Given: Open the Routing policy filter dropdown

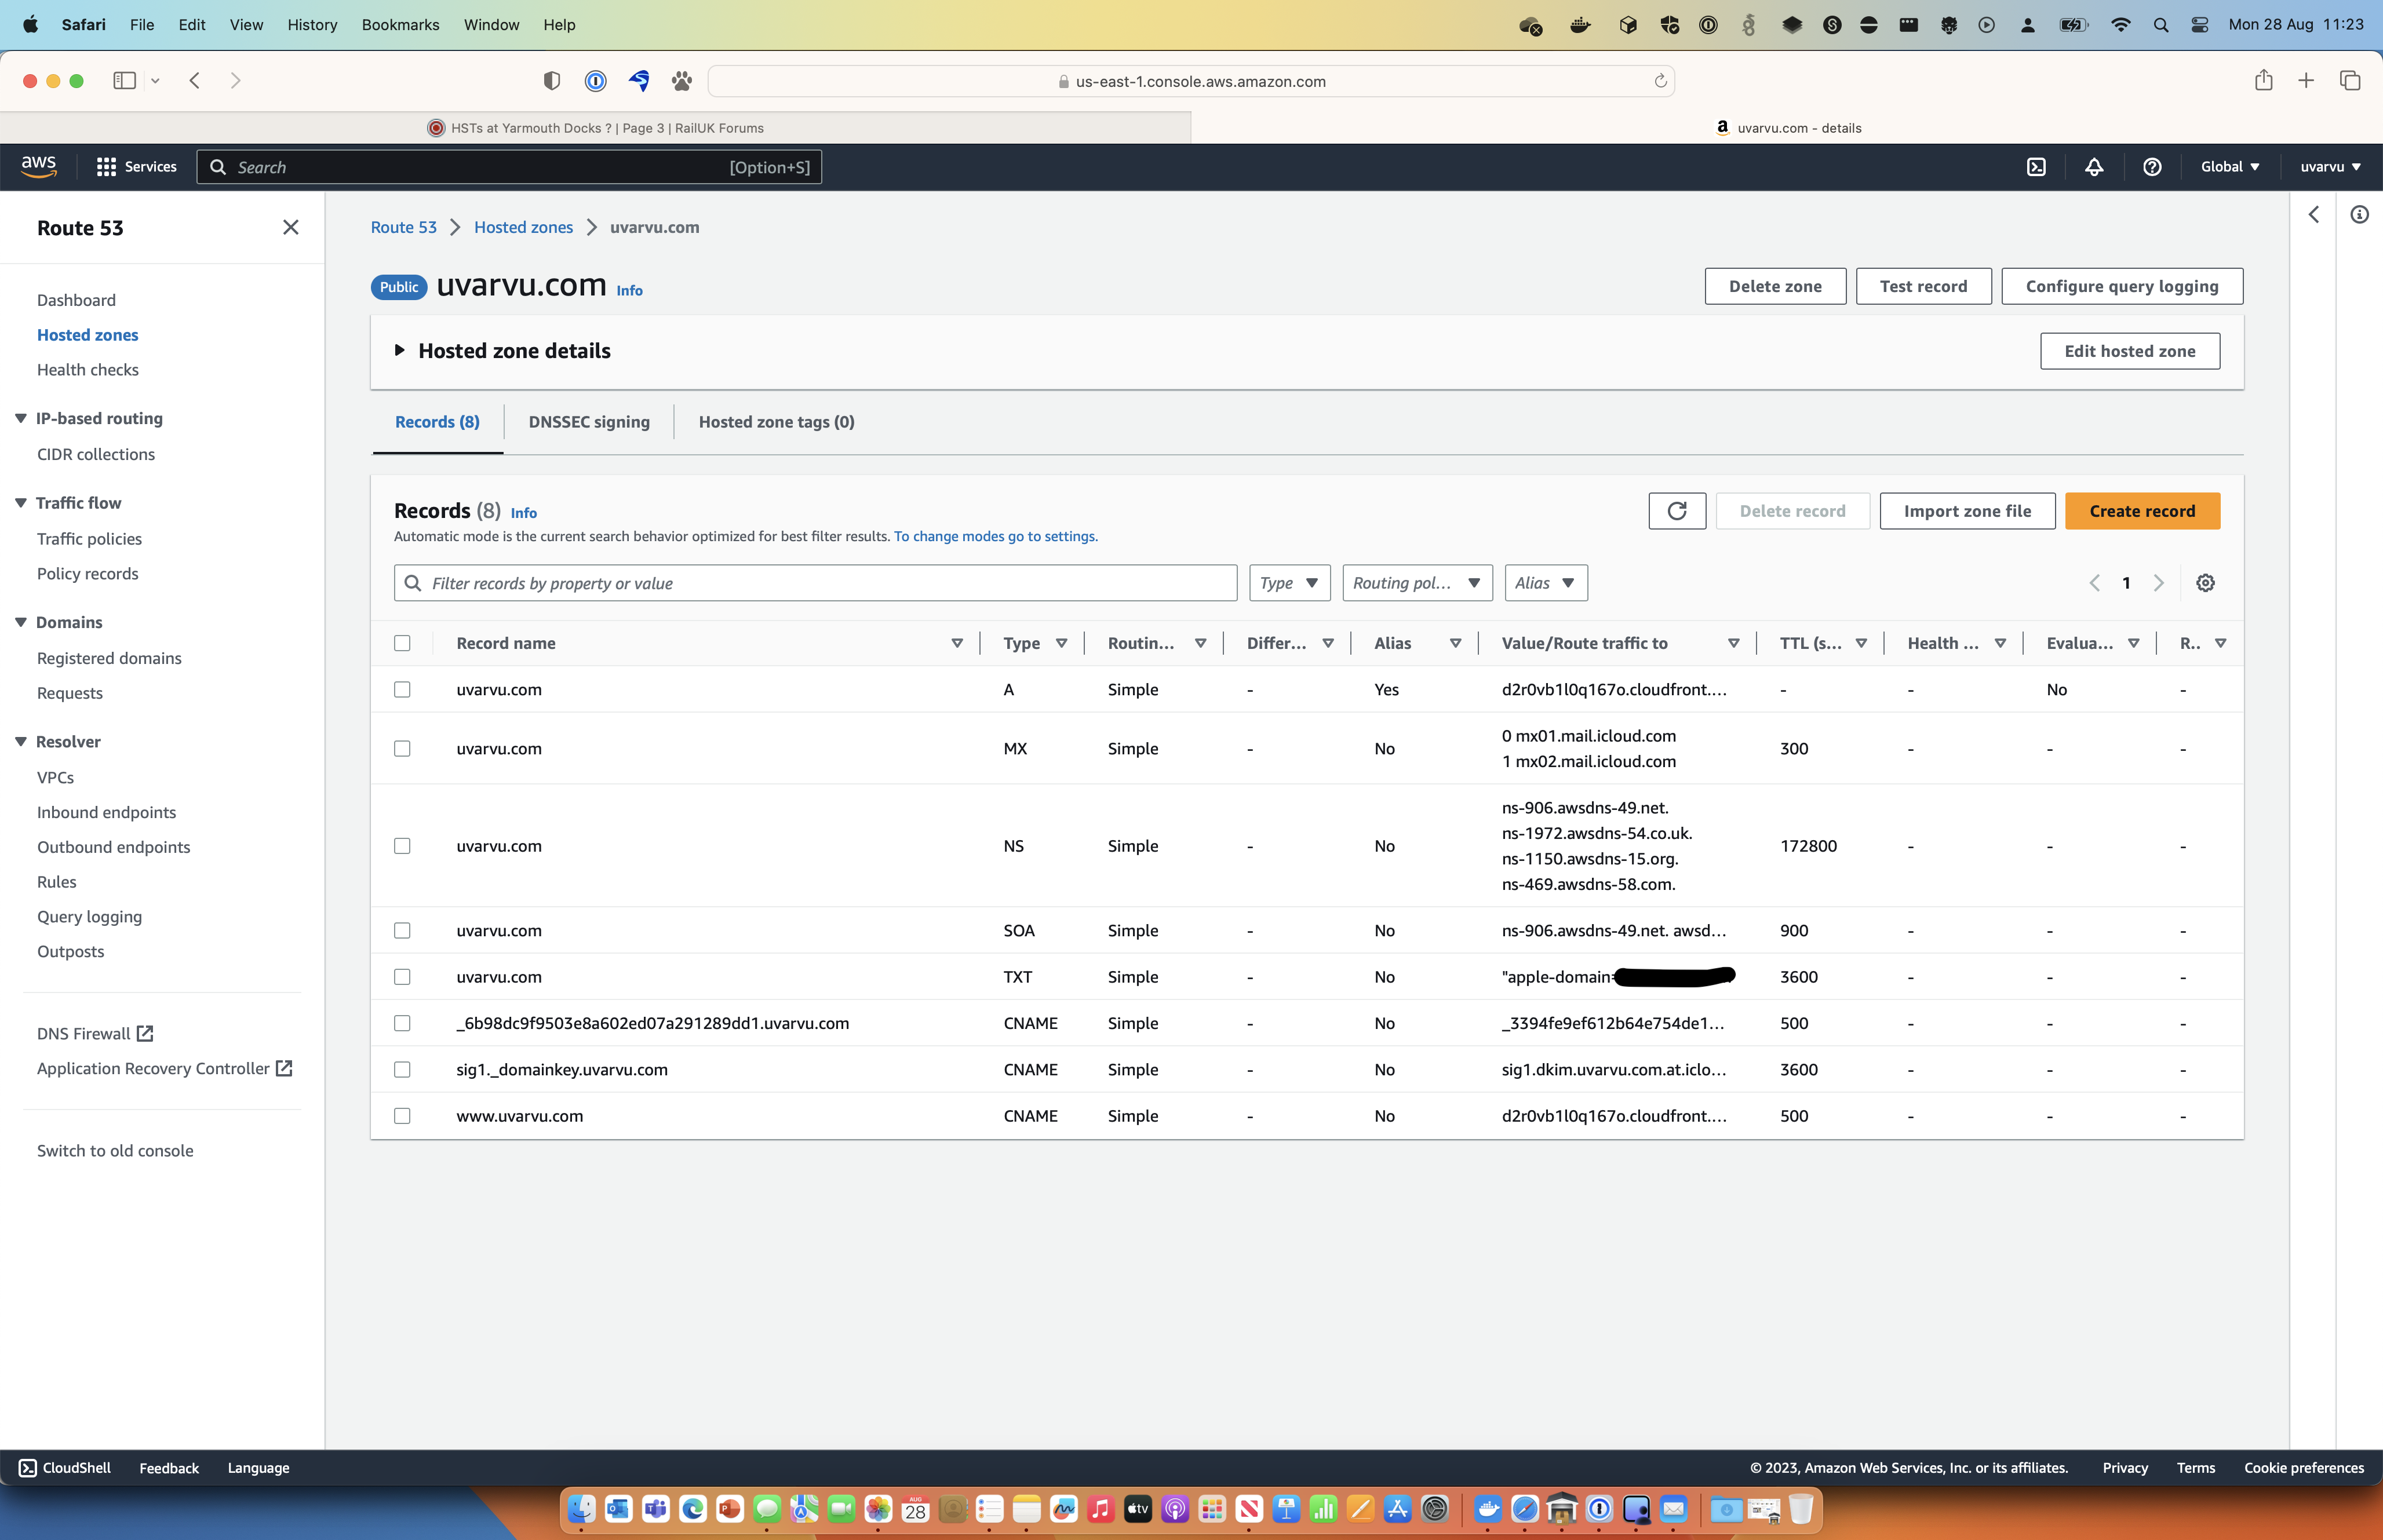Looking at the screenshot, I should click(1417, 583).
